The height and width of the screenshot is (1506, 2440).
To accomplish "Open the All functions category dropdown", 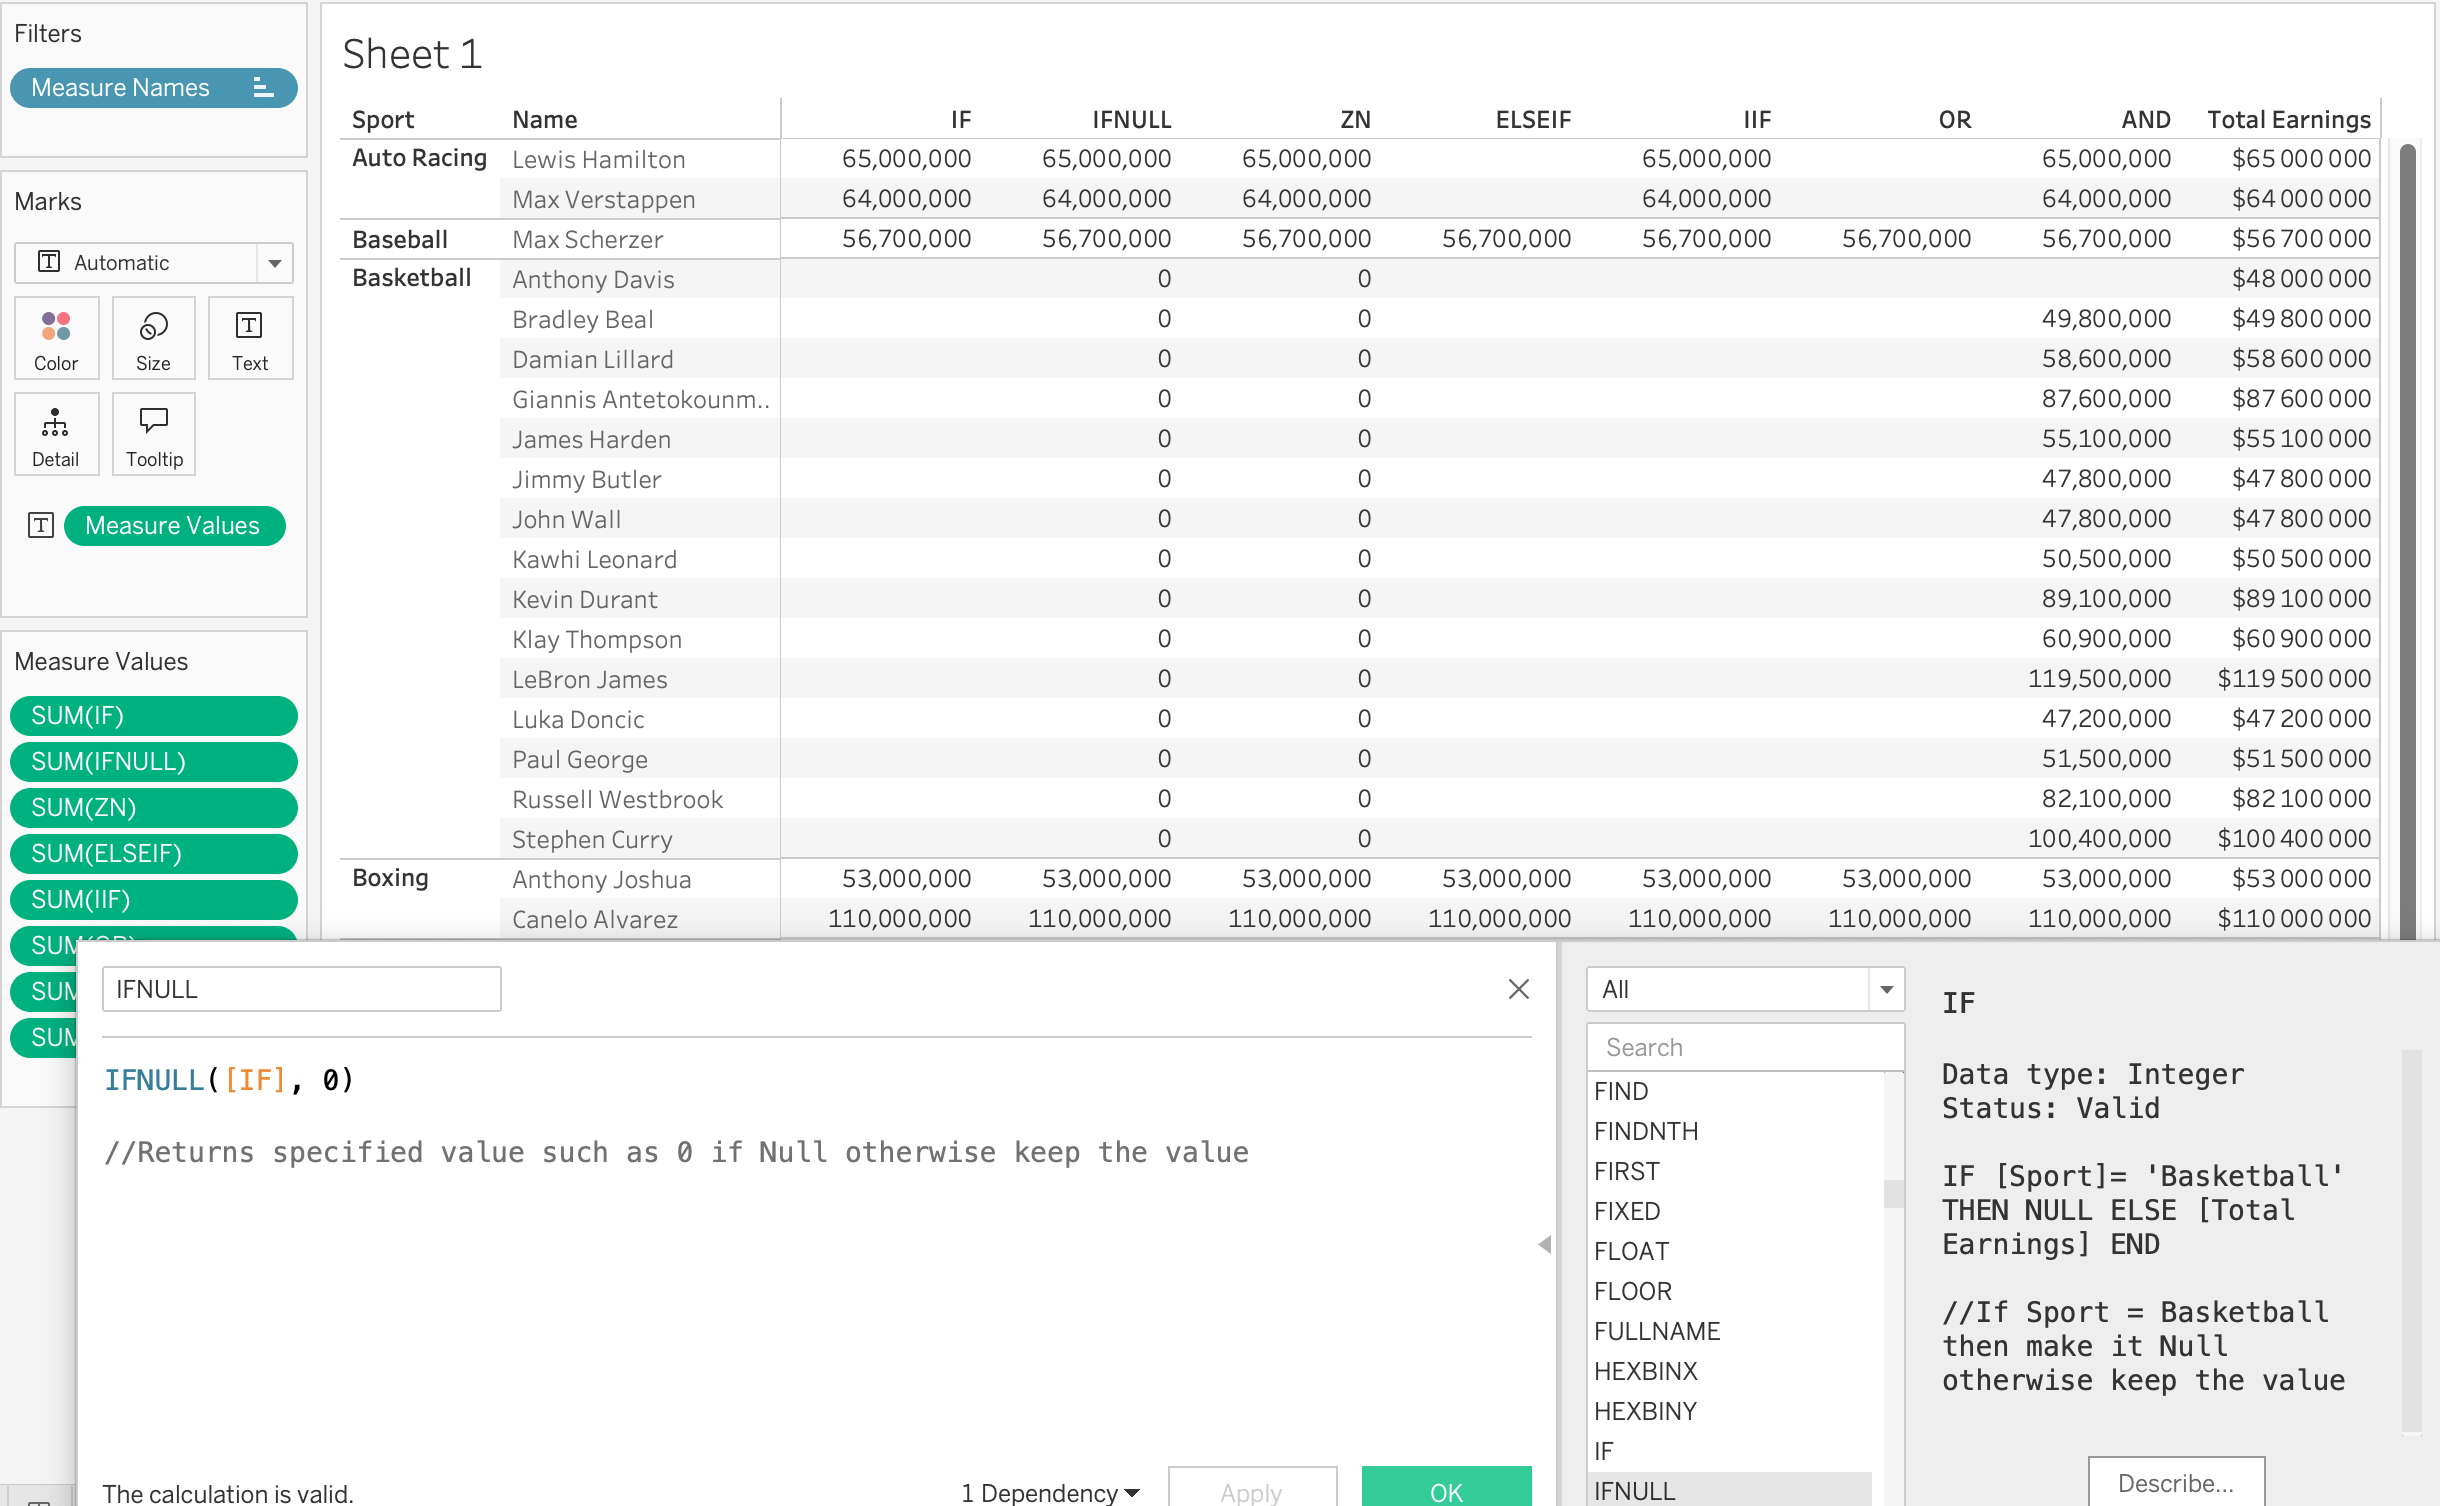I will coord(1886,989).
